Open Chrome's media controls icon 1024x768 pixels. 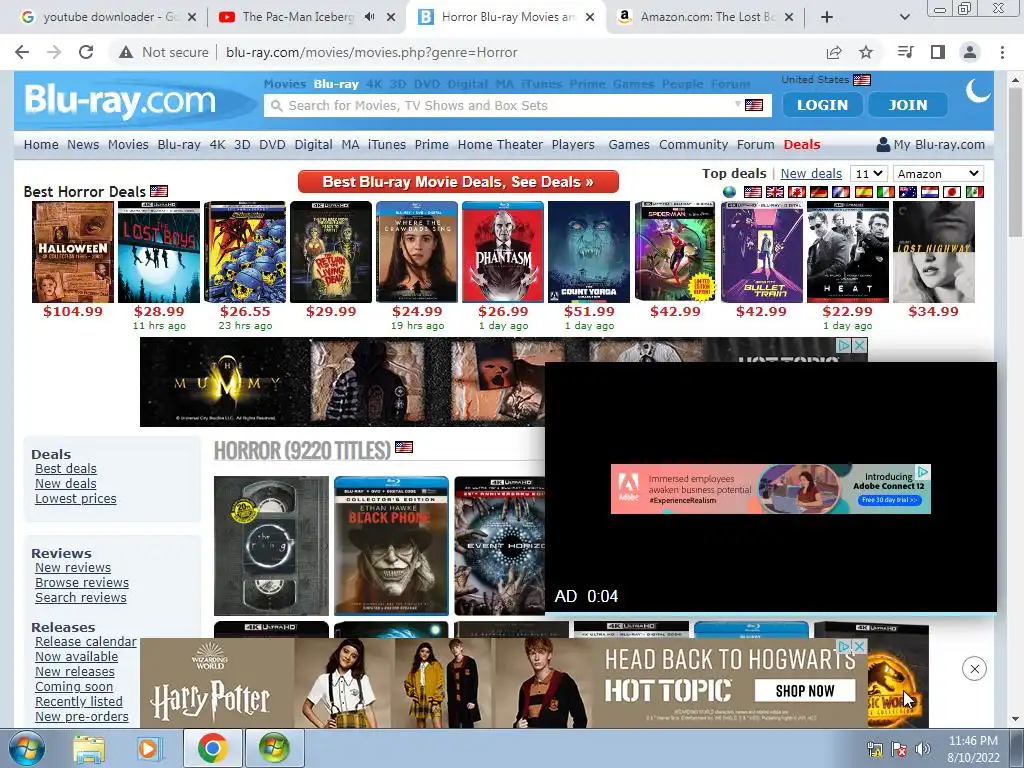tap(906, 52)
